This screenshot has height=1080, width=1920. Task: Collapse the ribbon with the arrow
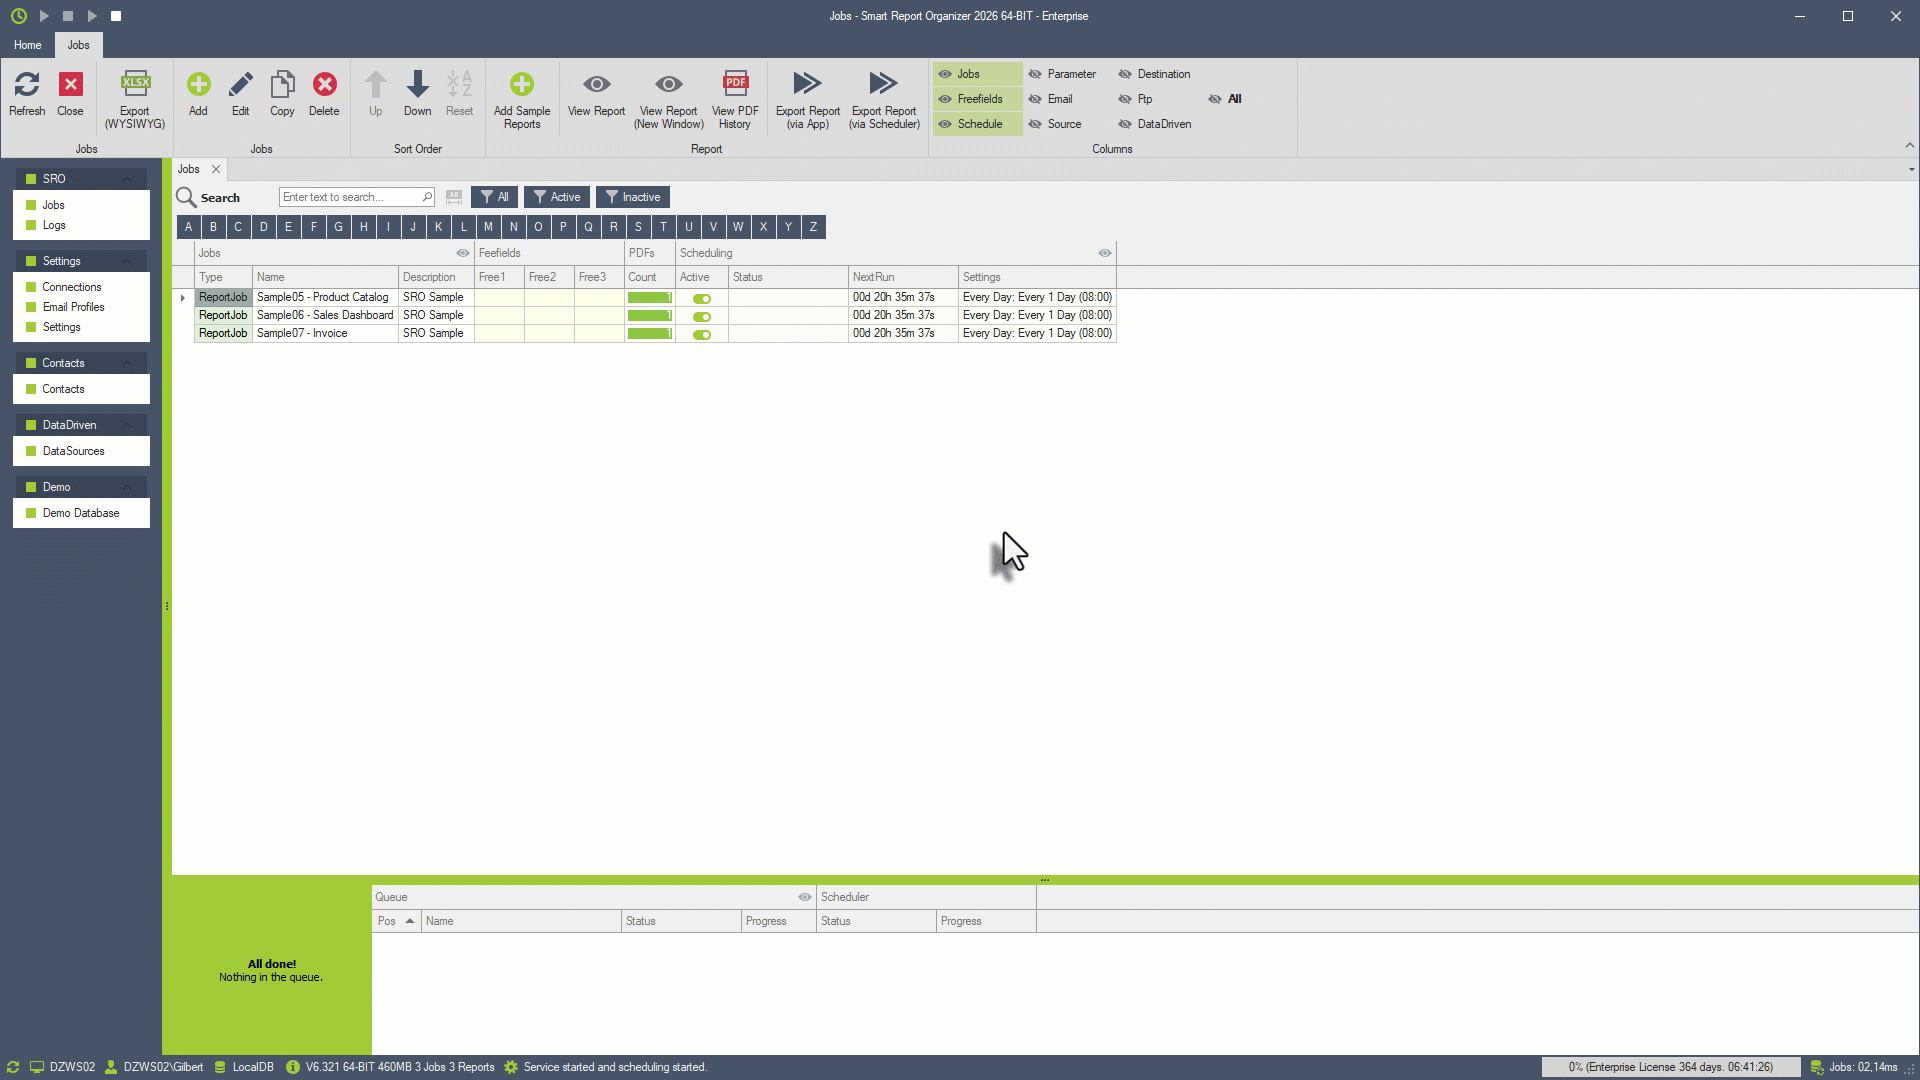[1910, 146]
